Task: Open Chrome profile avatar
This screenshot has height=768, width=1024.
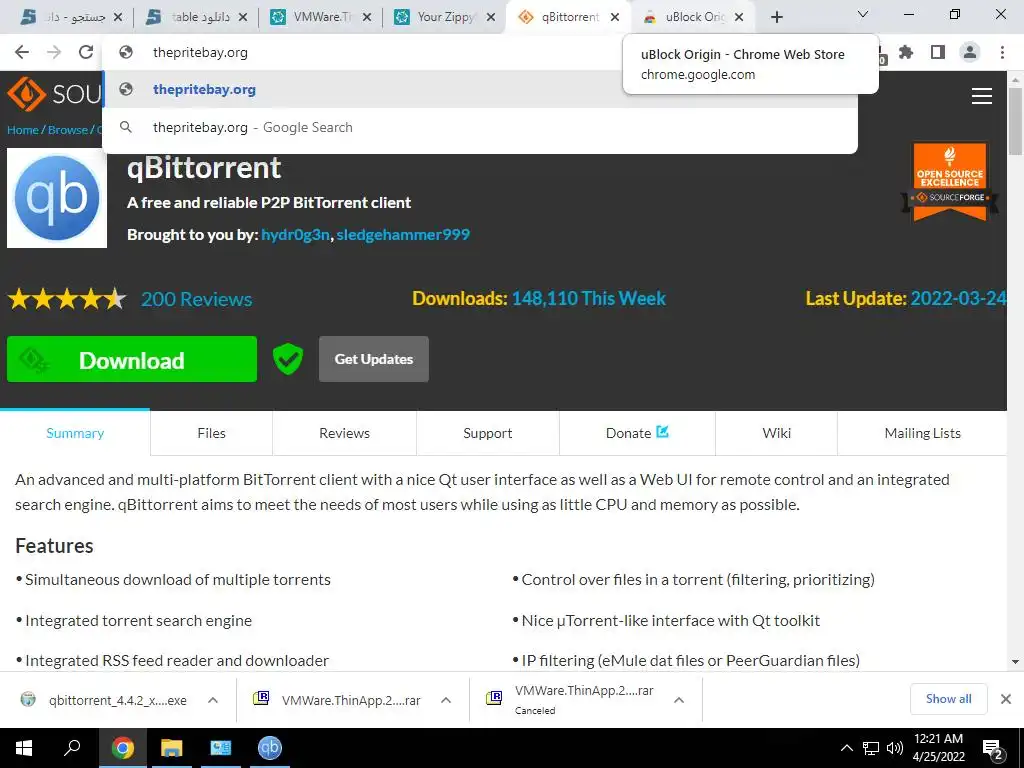Action: click(x=970, y=52)
